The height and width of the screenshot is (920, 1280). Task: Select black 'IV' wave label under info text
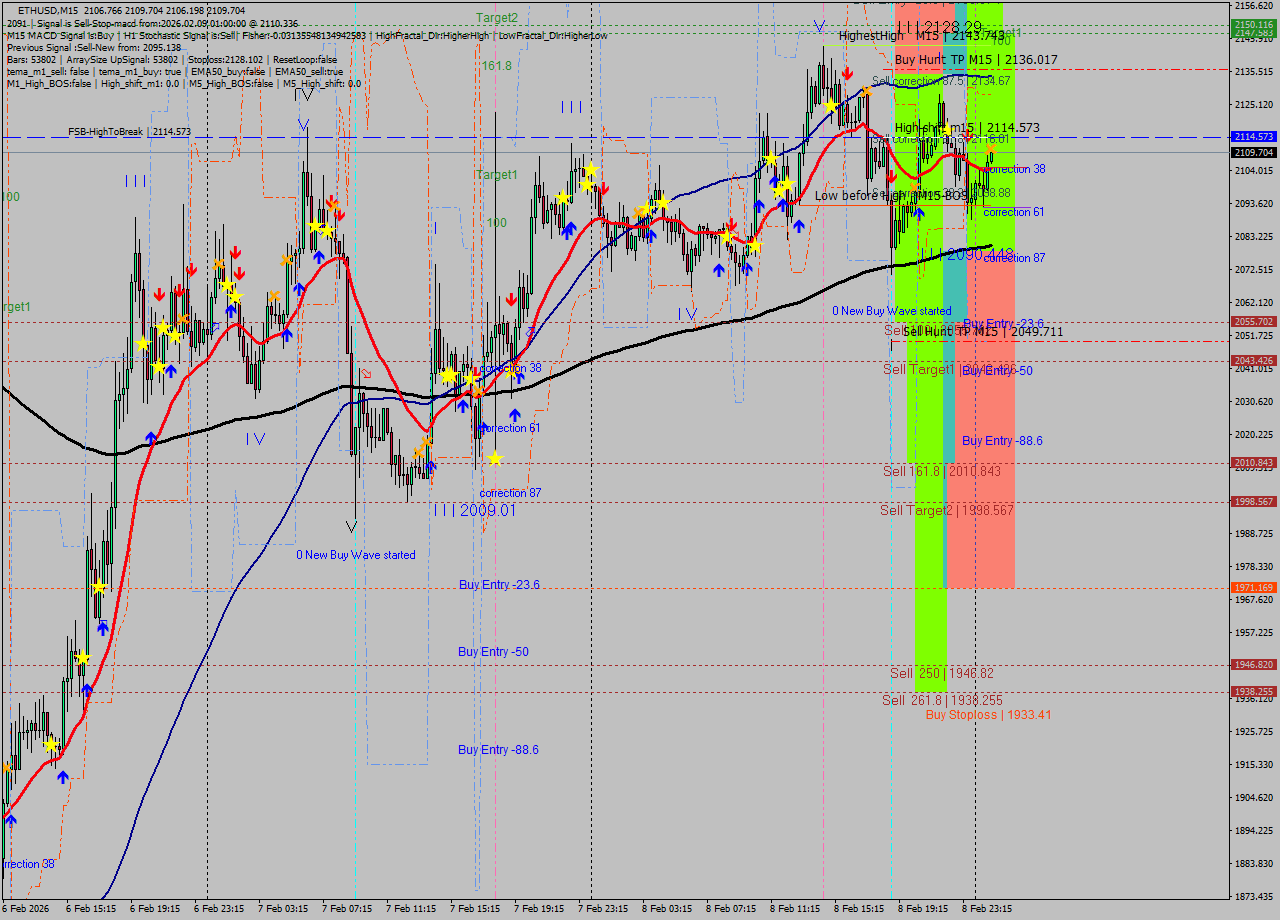[x=306, y=94]
